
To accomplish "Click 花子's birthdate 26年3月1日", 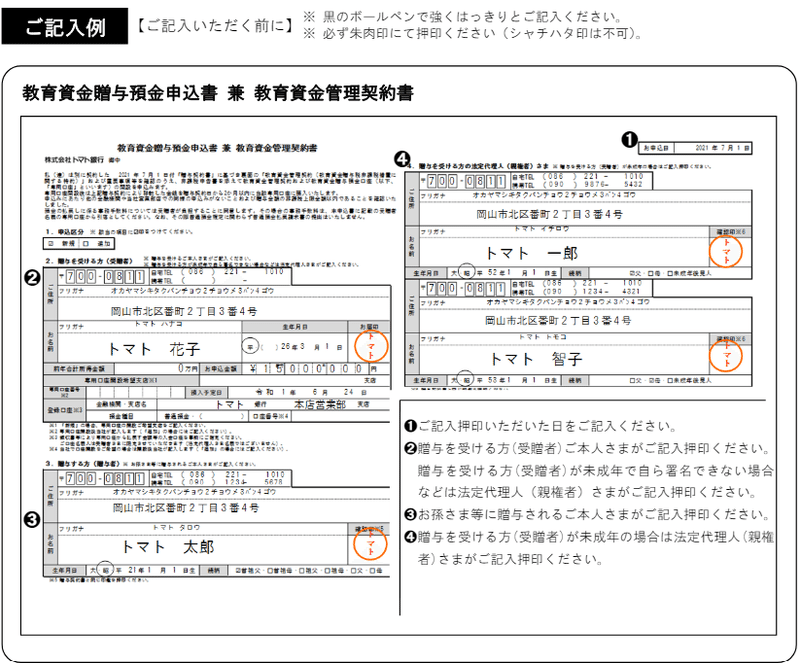I will click(311, 347).
